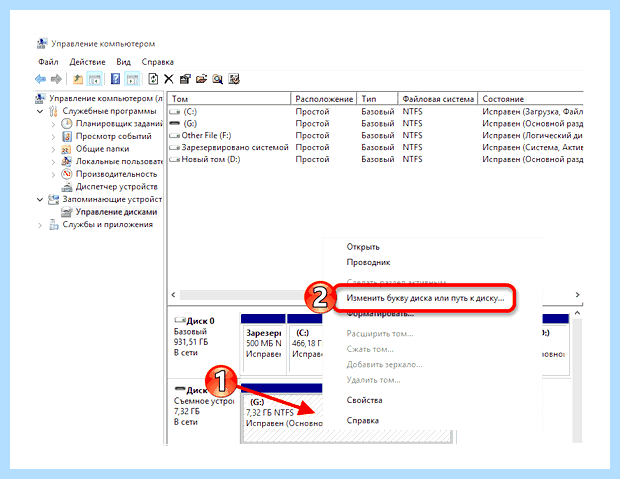Click the last toolbar icon with checklist

pos(234,79)
